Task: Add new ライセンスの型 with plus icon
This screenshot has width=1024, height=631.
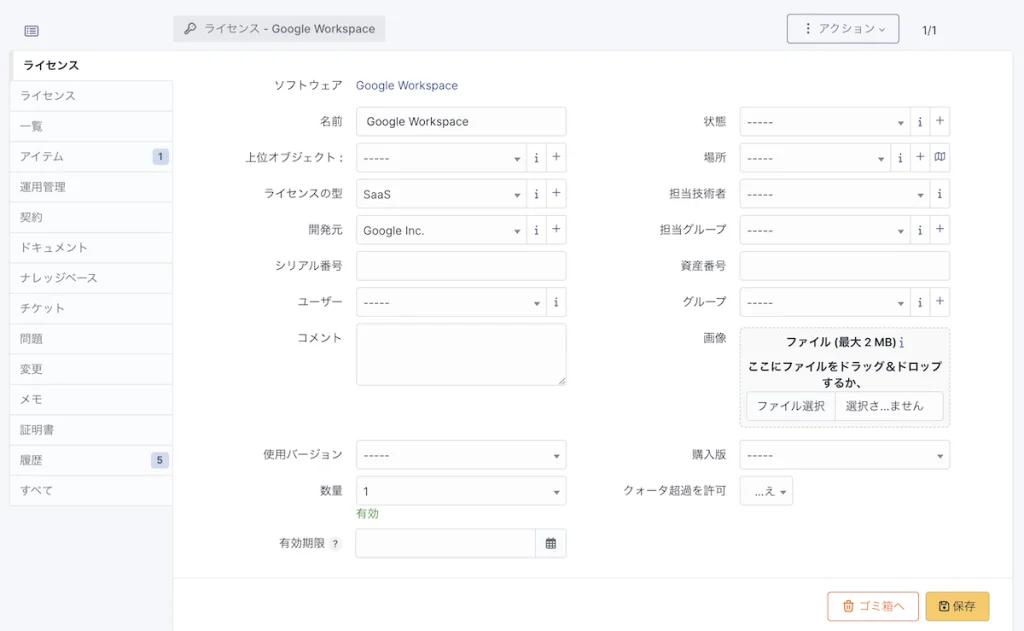Action: pos(556,194)
